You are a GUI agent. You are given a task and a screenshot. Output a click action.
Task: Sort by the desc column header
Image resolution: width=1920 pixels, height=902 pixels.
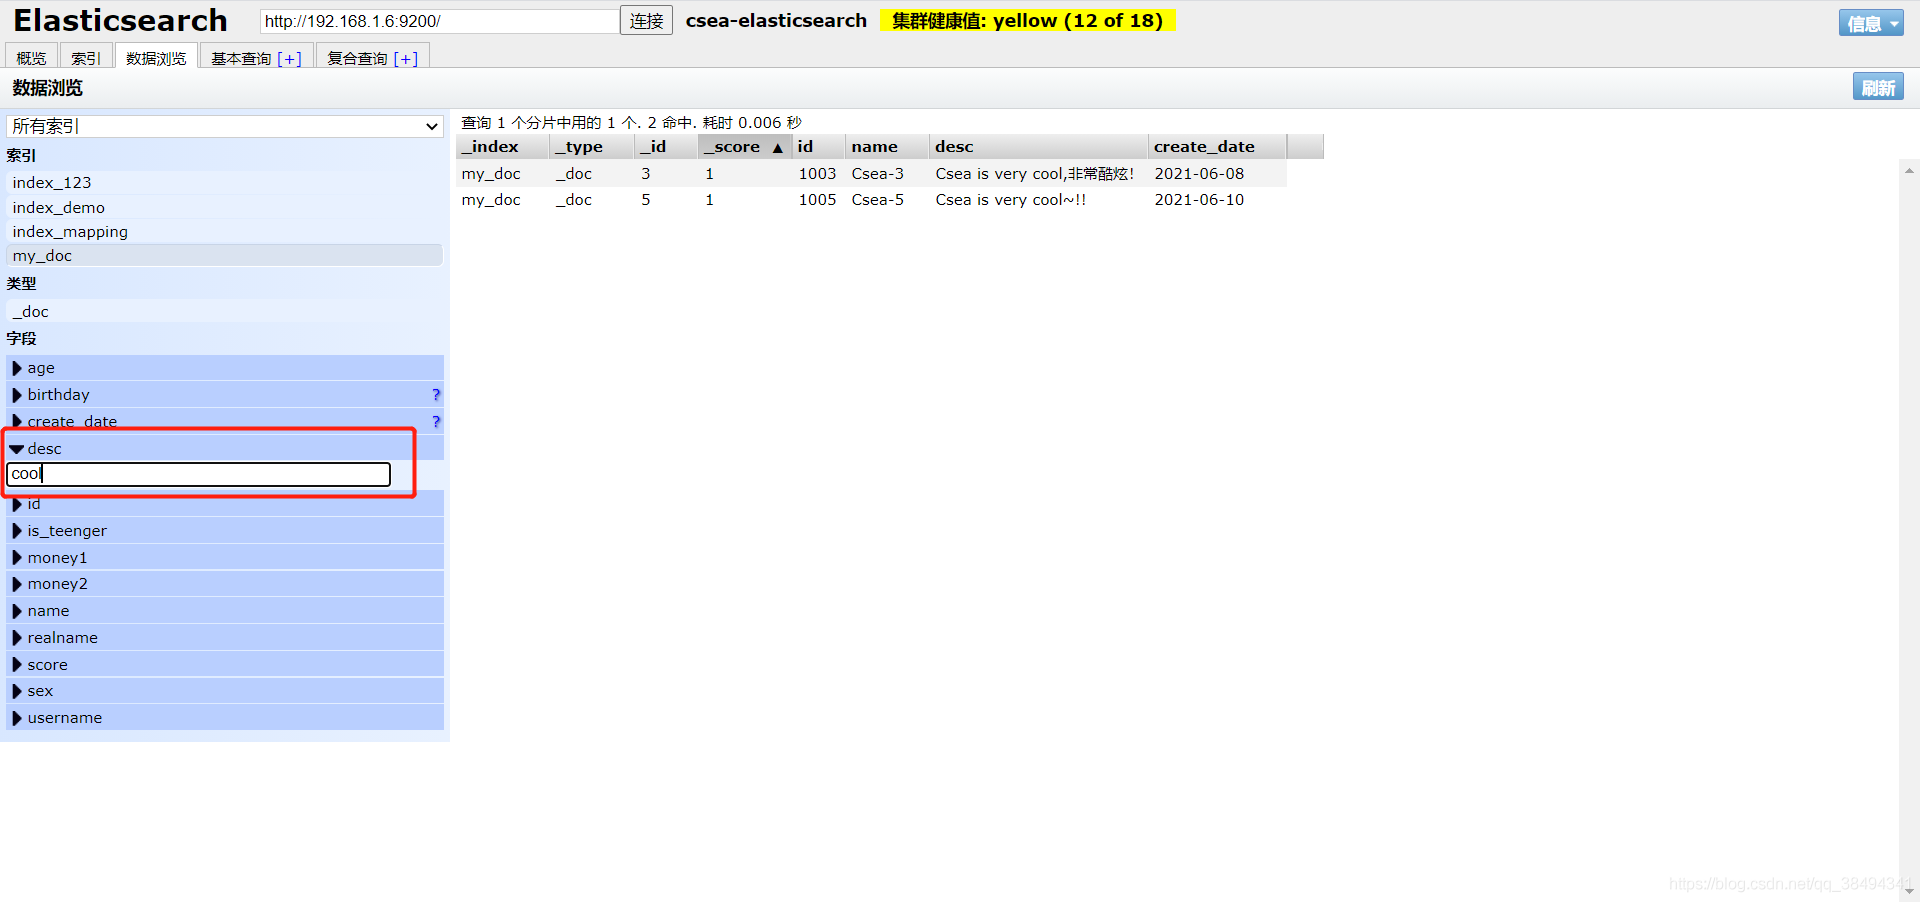tap(1039, 147)
